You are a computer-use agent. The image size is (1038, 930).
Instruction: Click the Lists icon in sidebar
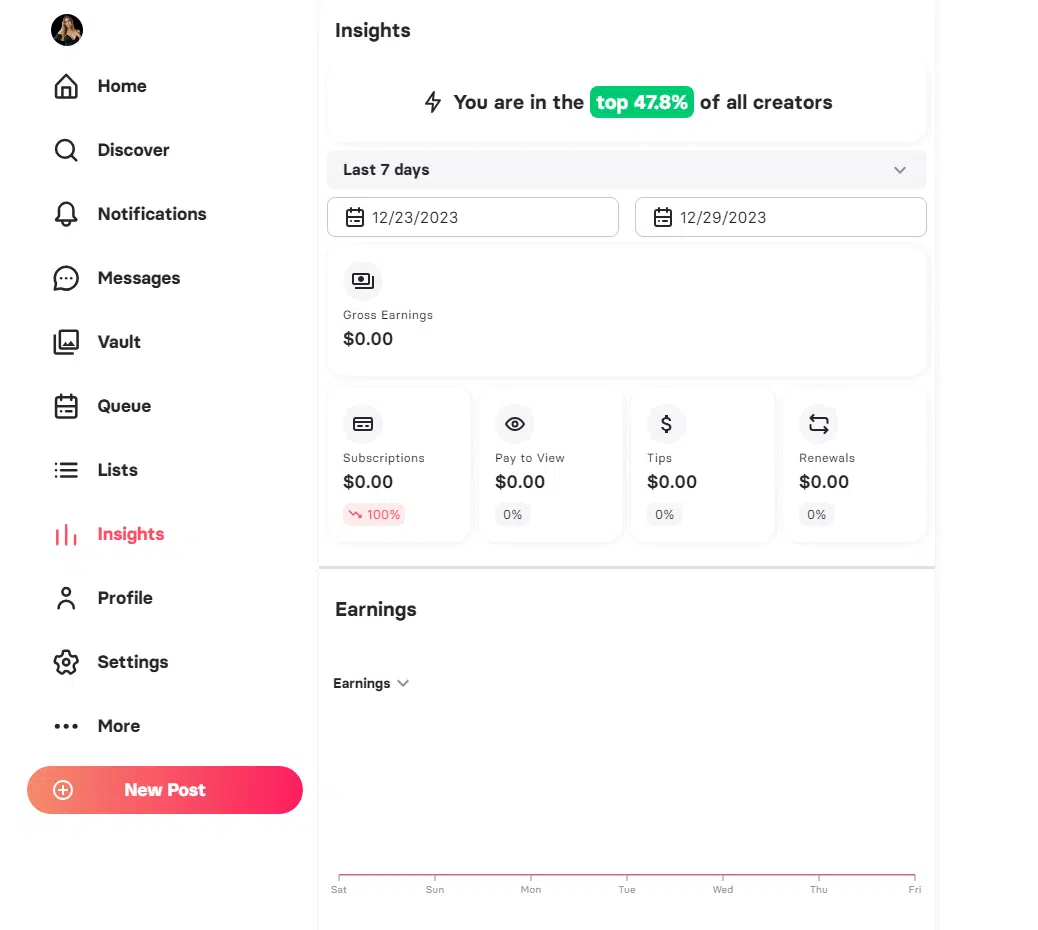click(x=66, y=470)
